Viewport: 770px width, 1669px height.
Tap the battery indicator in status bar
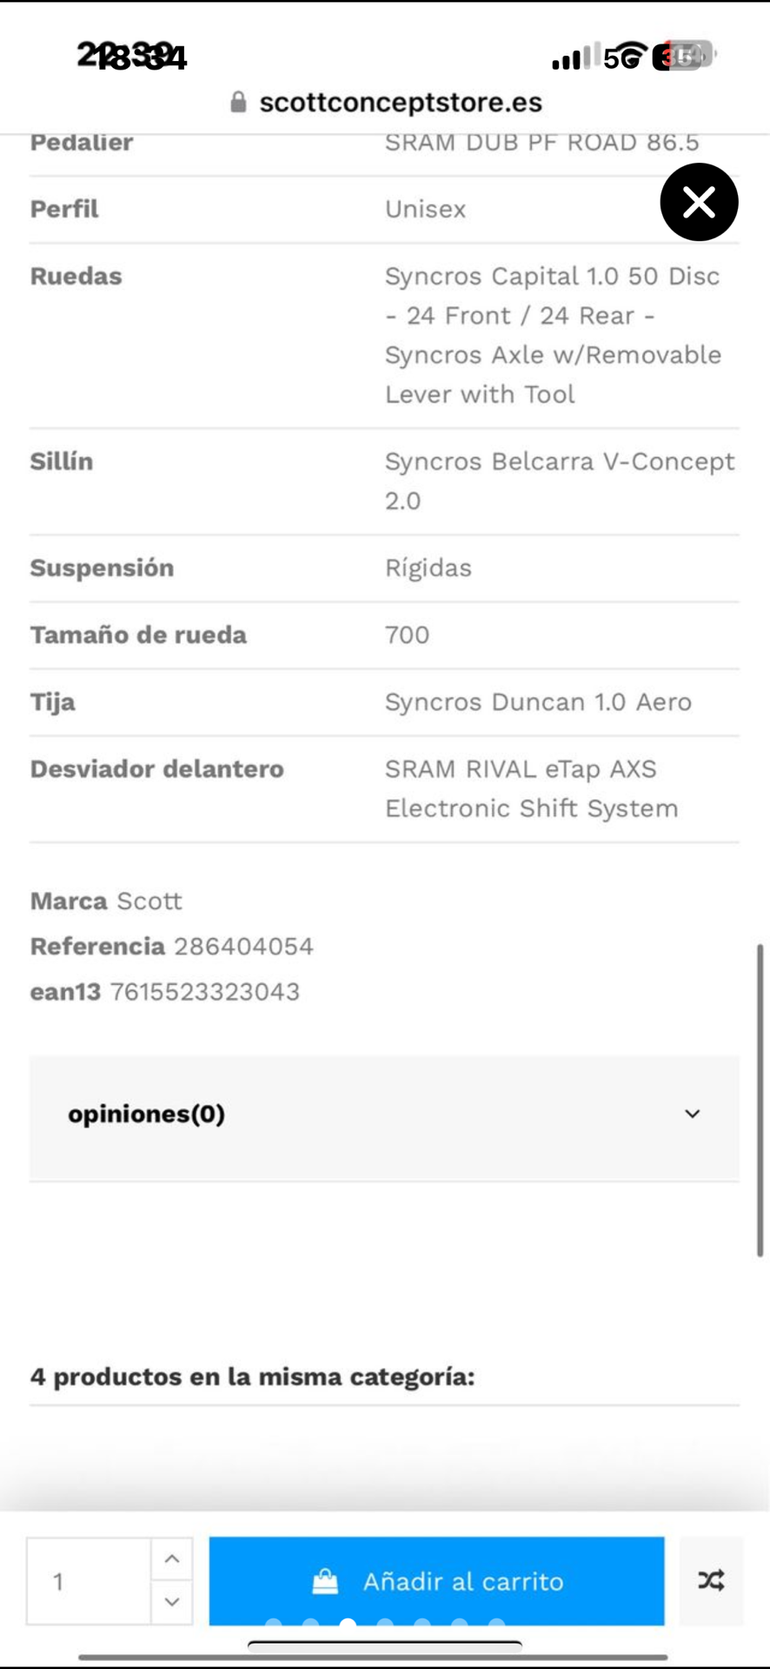[682, 57]
